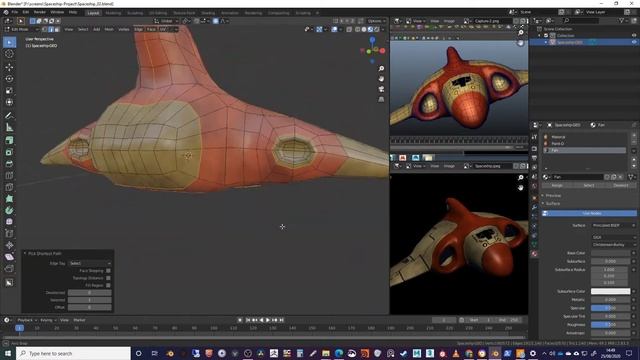This screenshot has width=640, height=360.
Task: Open the File menu
Action: (15, 12)
